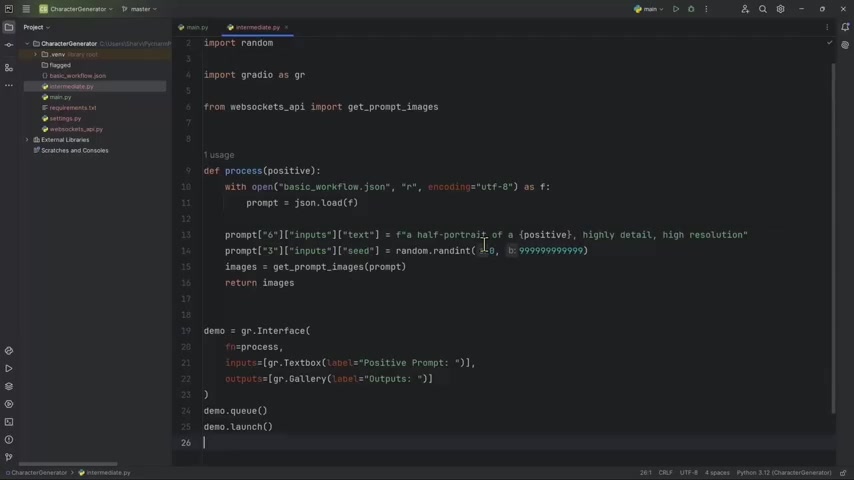Open CharacterGenerator project dropdown
This screenshot has width=854, height=480.
tap(76, 9)
